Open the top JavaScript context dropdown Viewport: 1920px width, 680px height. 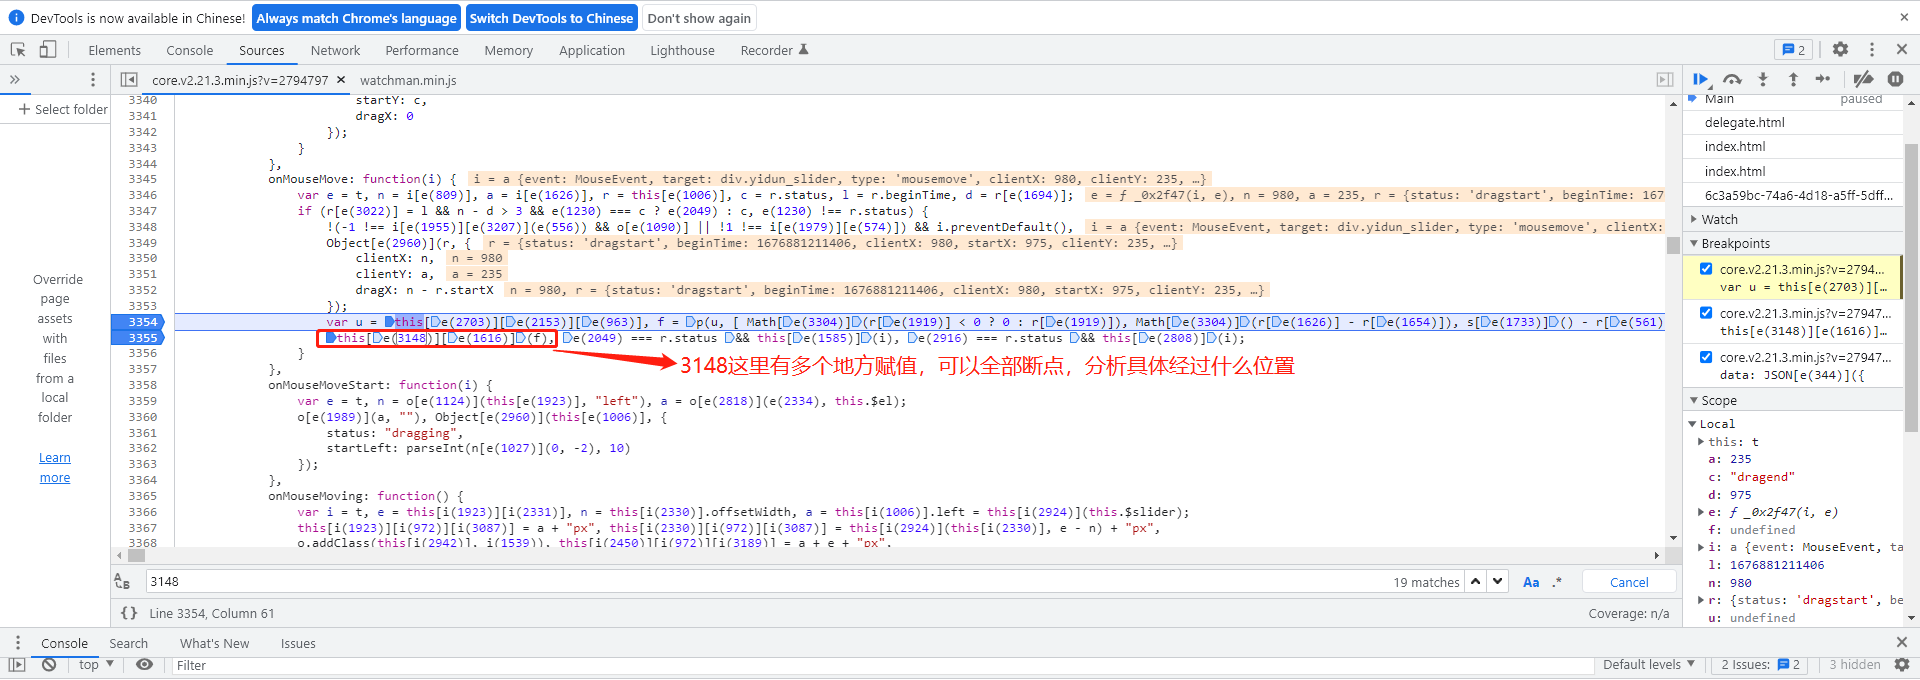pos(96,665)
